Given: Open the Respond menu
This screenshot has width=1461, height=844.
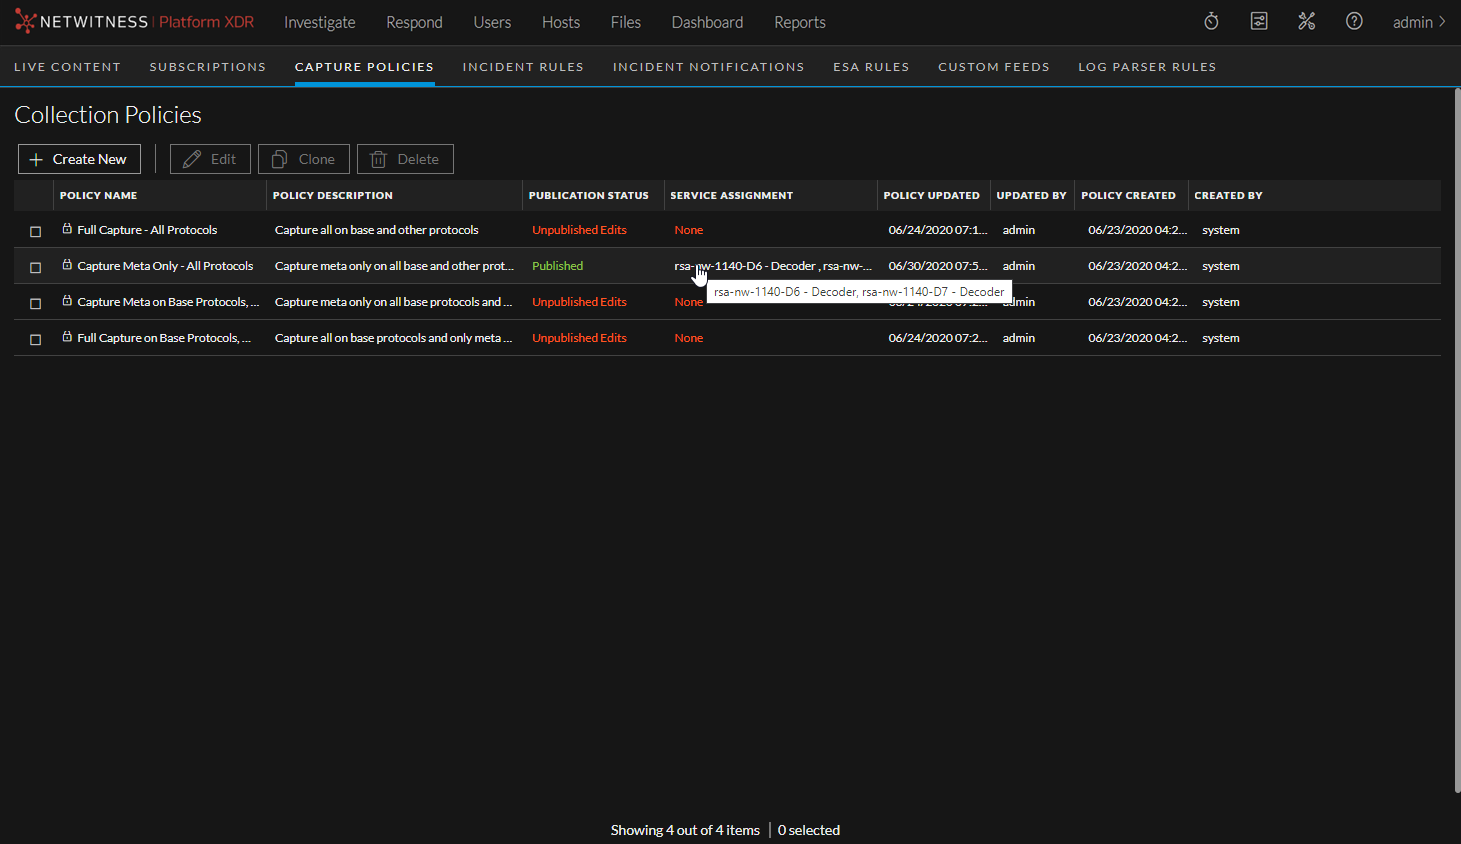Looking at the screenshot, I should [414, 21].
